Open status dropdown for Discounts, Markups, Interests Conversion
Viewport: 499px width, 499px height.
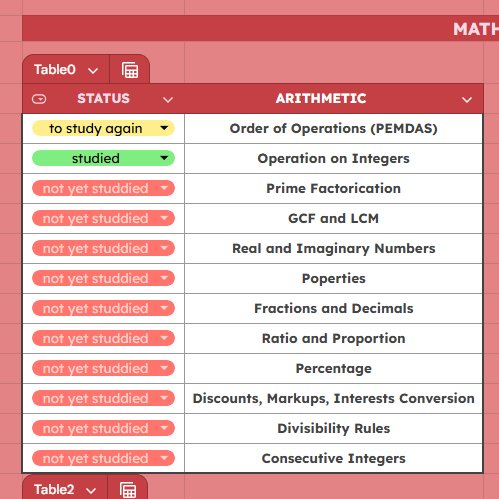click(x=103, y=398)
